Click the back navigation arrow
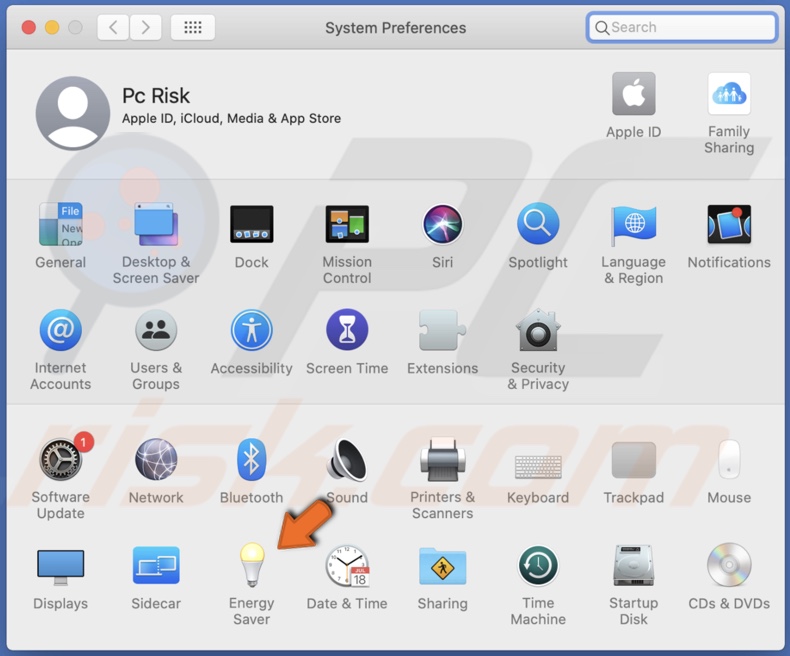 coord(113,28)
